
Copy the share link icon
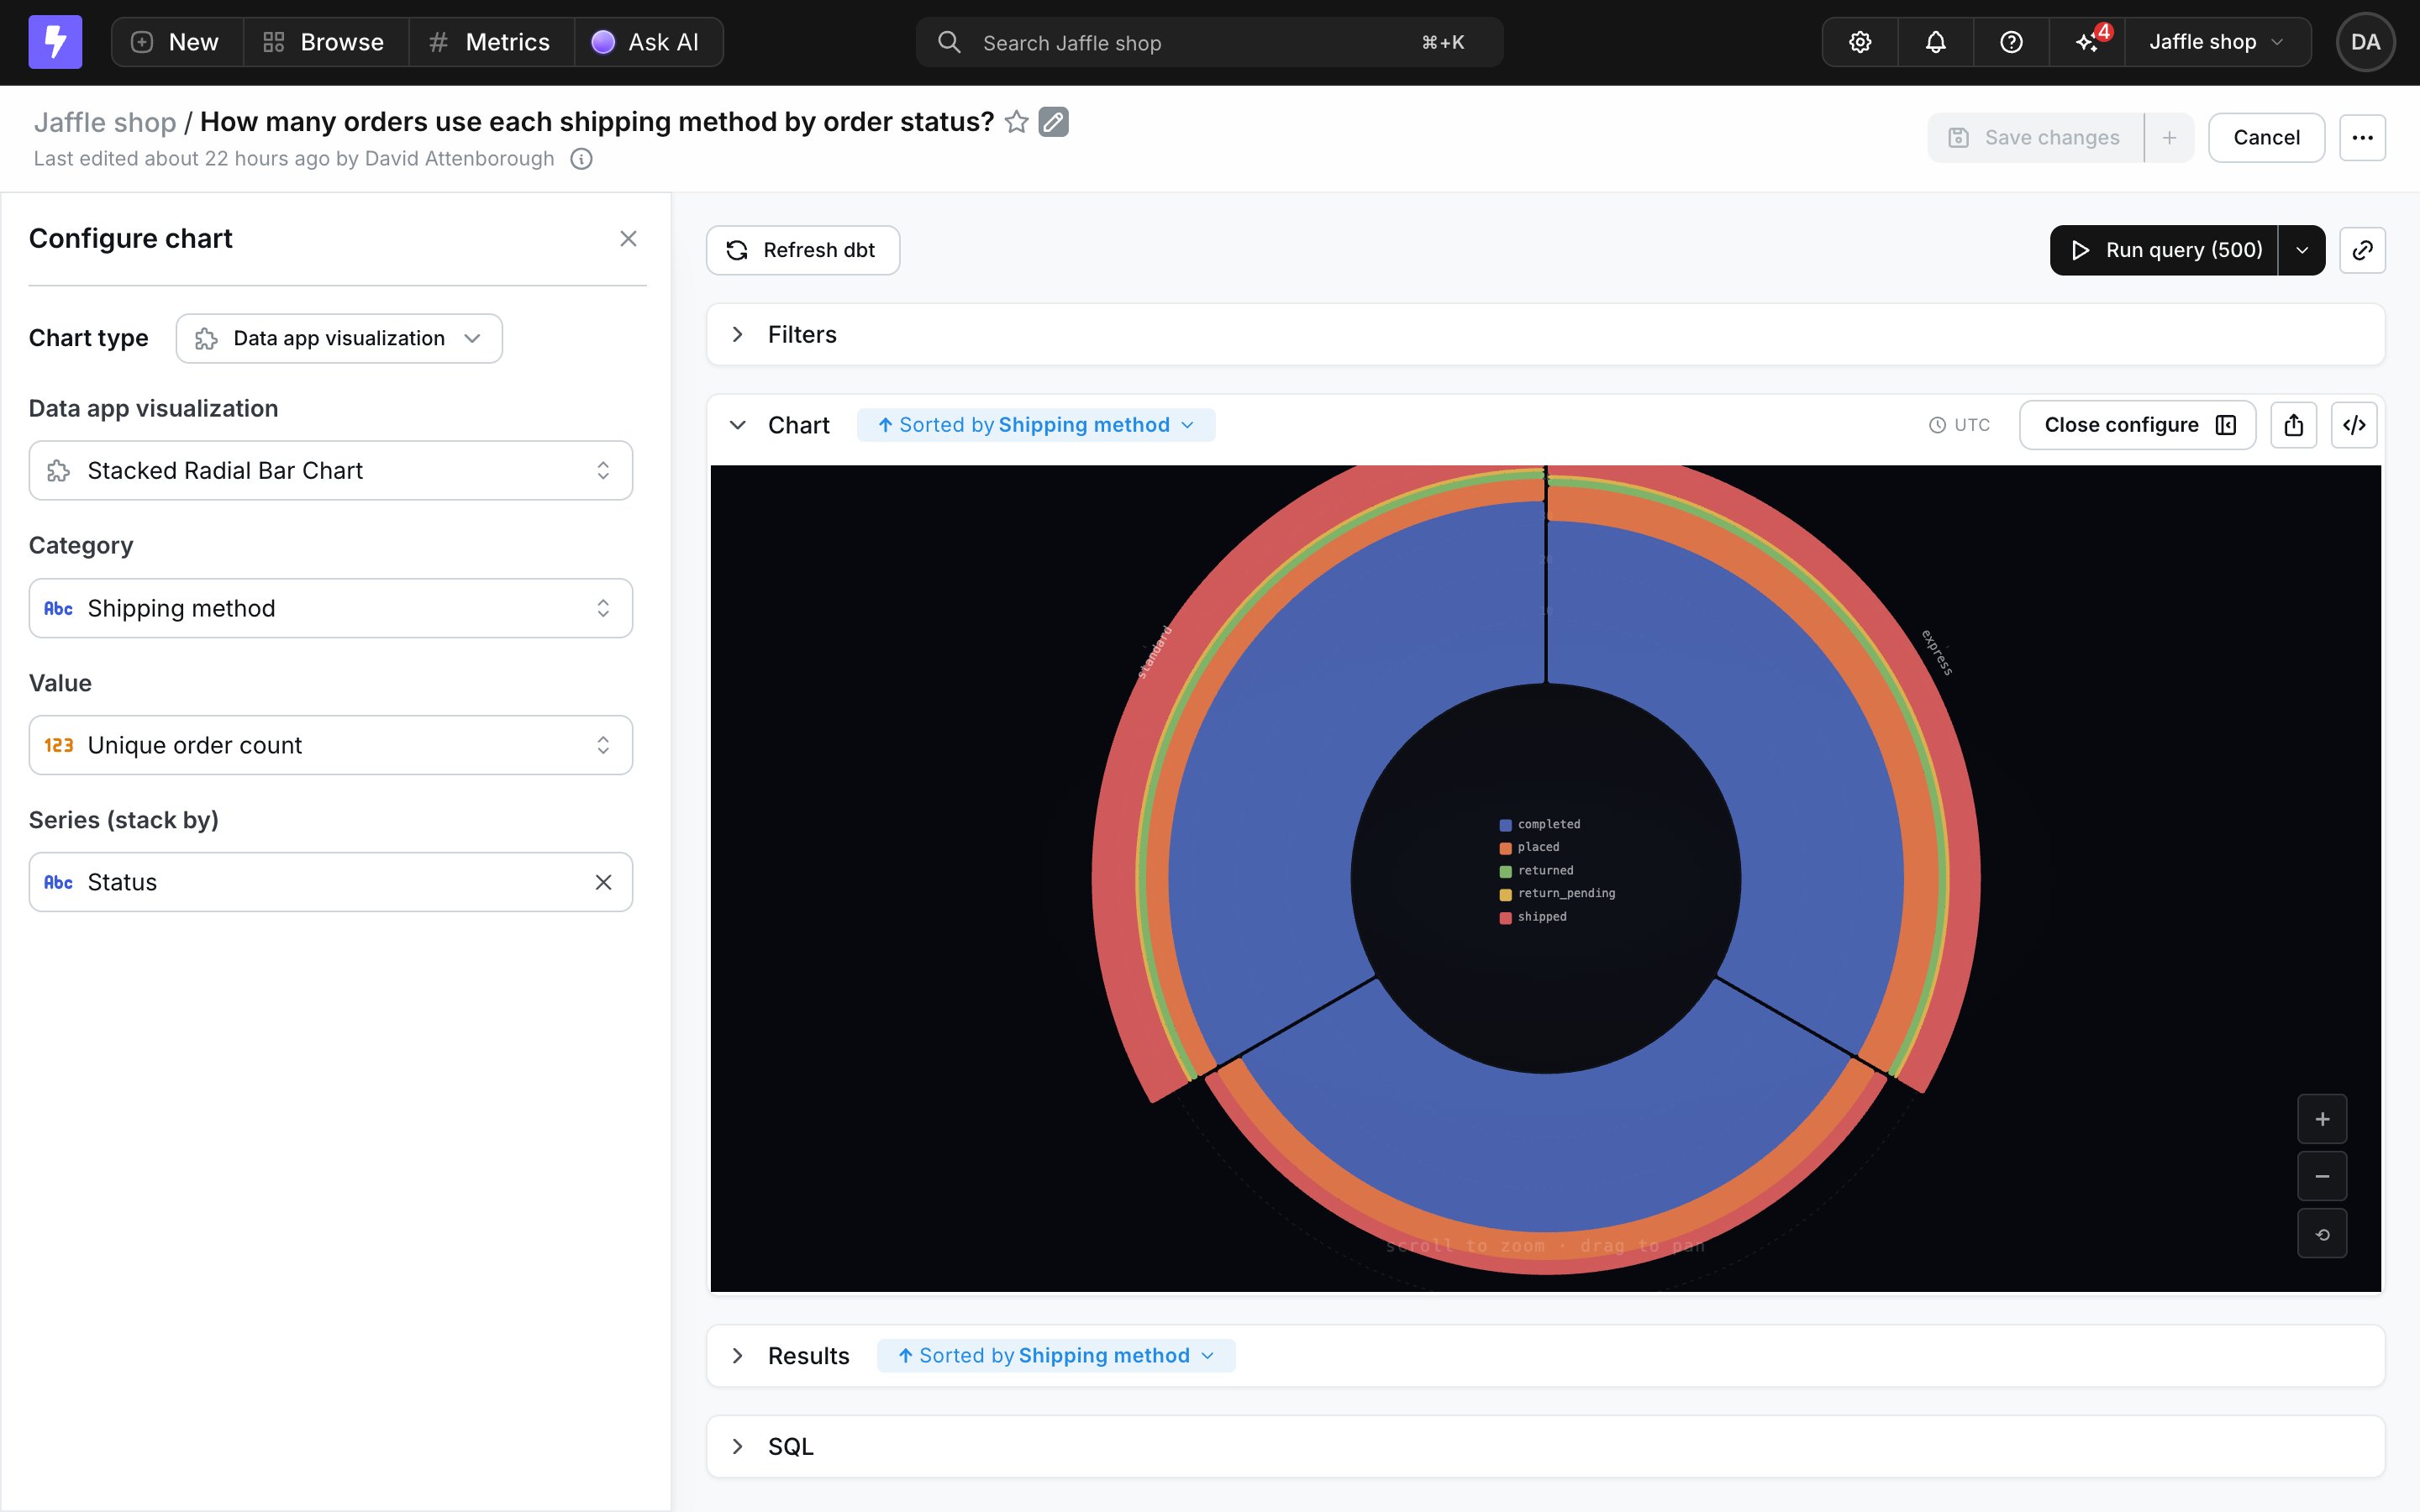coord(2362,250)
